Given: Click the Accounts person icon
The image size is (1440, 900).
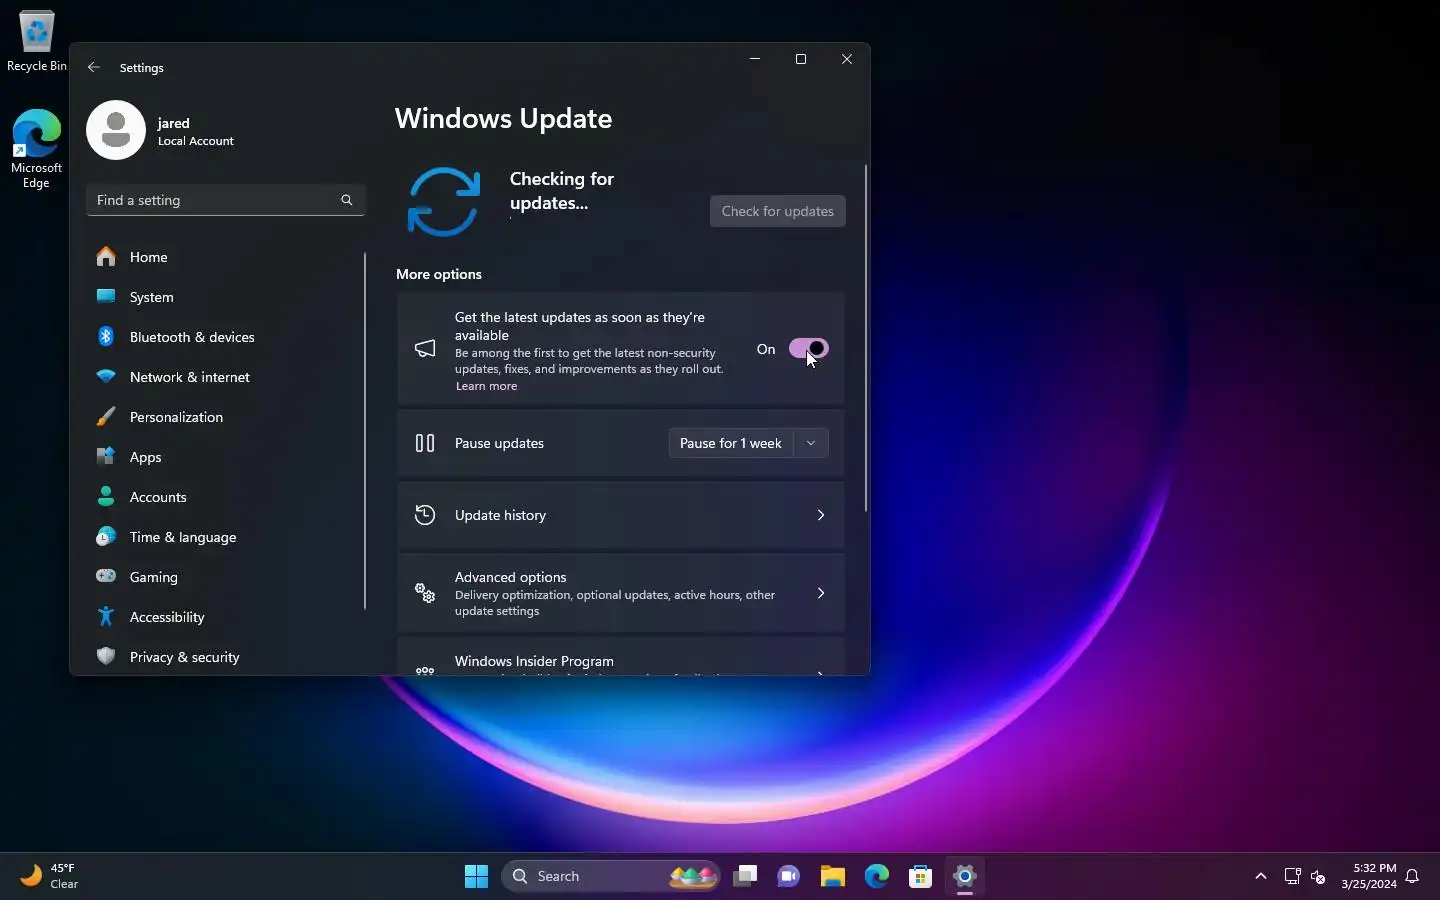Looking at the screenshot, I should (x=106, y=496).
